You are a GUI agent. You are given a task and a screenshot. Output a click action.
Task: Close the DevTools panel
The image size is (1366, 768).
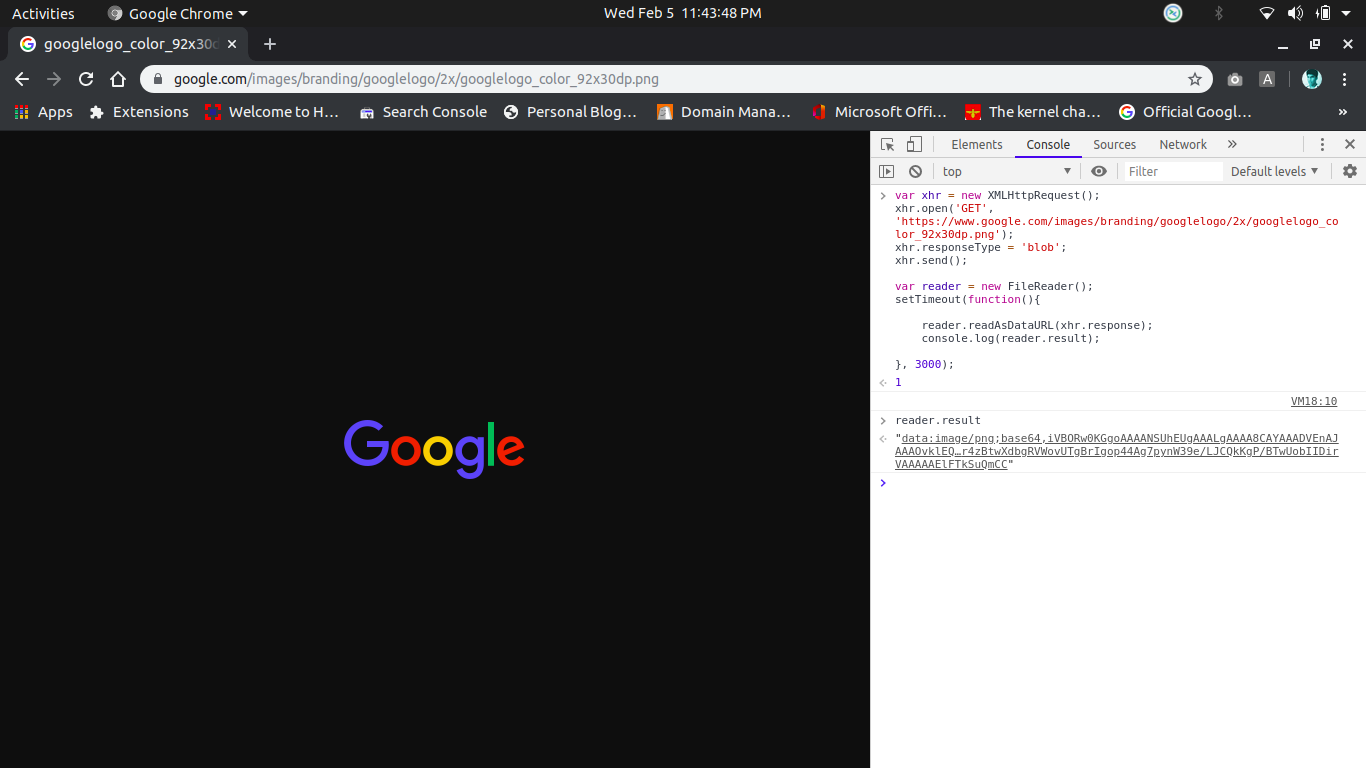pyautogui.click(x=1350, y=145)
